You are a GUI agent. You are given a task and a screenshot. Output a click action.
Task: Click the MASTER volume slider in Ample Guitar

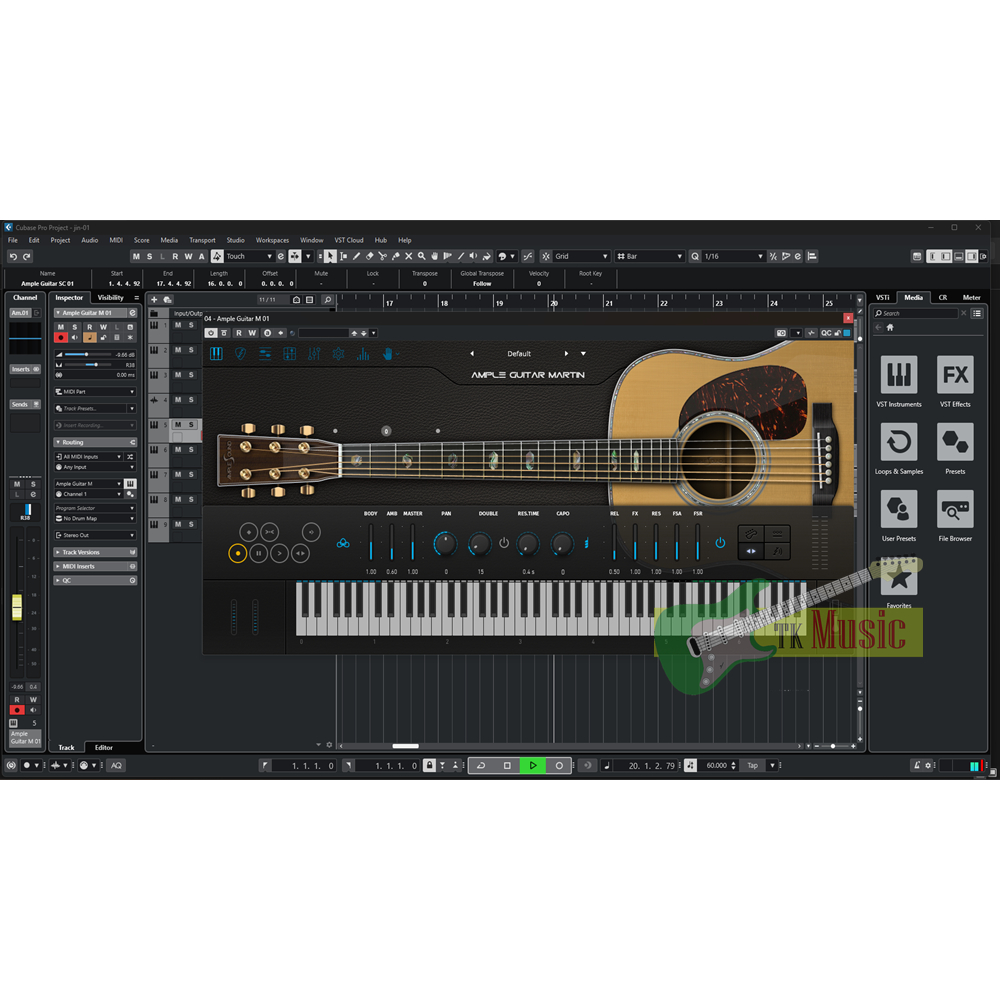(413, 542)
